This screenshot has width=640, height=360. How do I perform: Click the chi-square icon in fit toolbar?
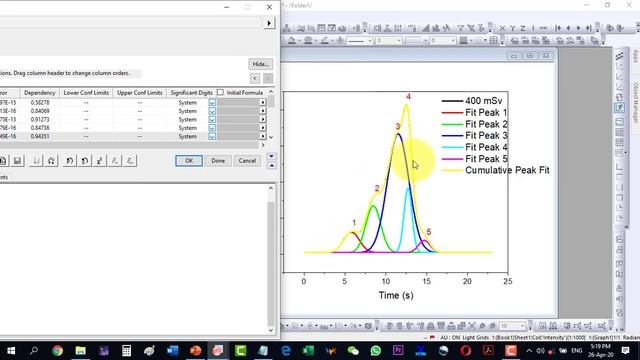(100, 161)
